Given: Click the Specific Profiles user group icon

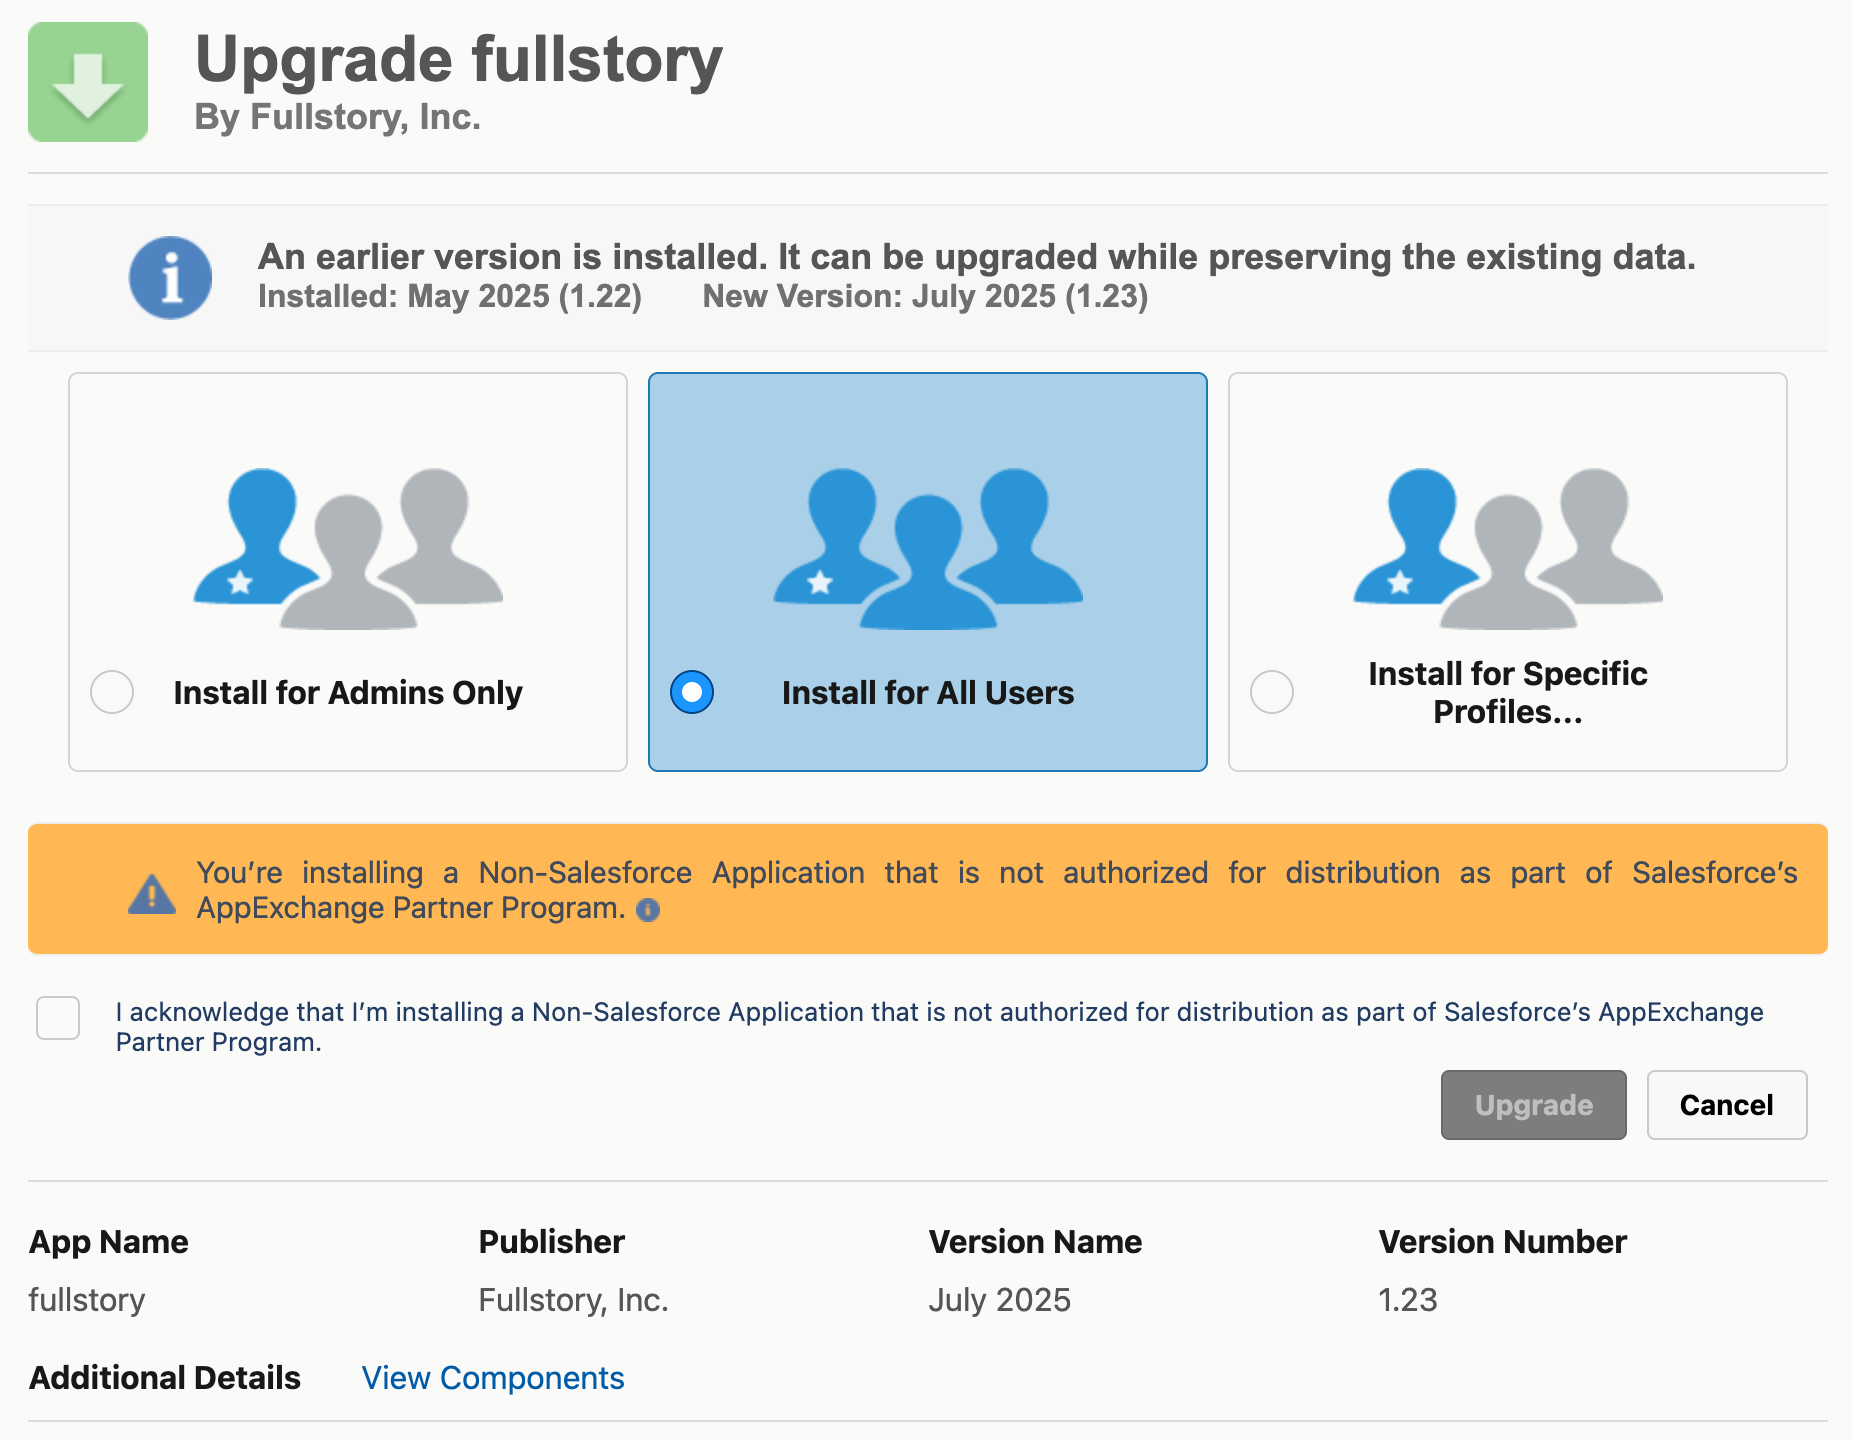Looking at the screenshot, I should click(x=1508, y=548).
